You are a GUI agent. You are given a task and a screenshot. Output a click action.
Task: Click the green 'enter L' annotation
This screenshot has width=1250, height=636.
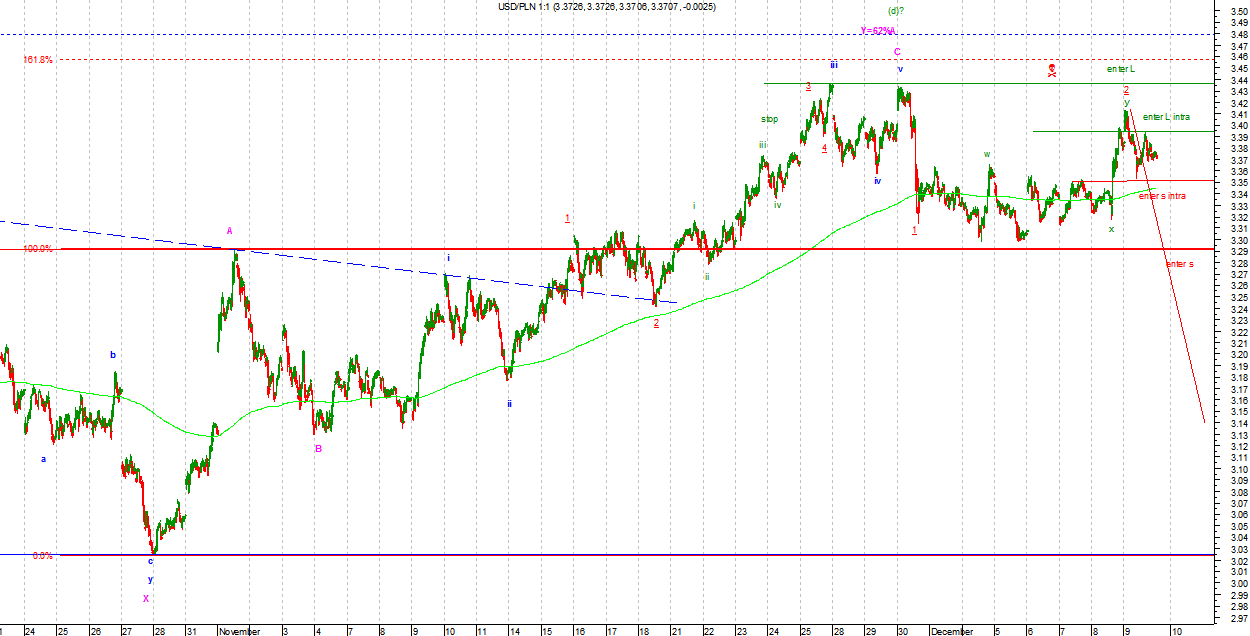coord(1120,69)
